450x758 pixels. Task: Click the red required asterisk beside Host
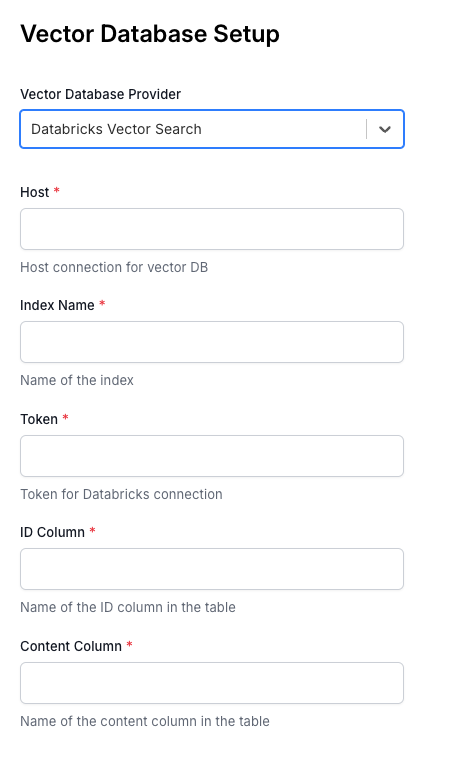point(57,190)
